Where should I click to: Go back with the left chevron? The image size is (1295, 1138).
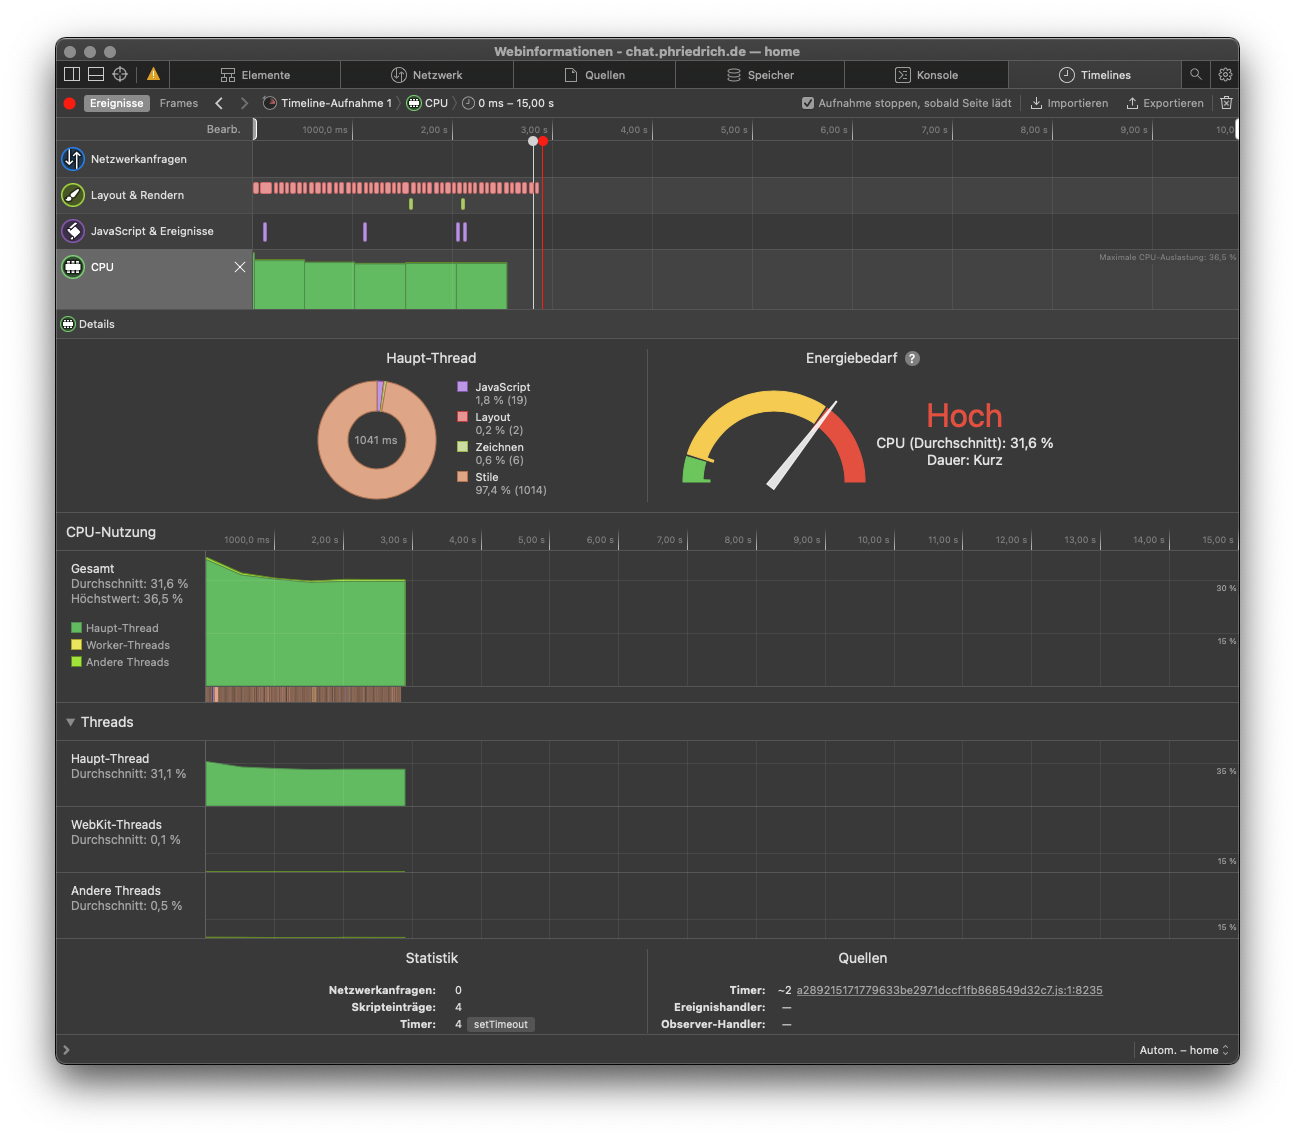pos(219,103)
